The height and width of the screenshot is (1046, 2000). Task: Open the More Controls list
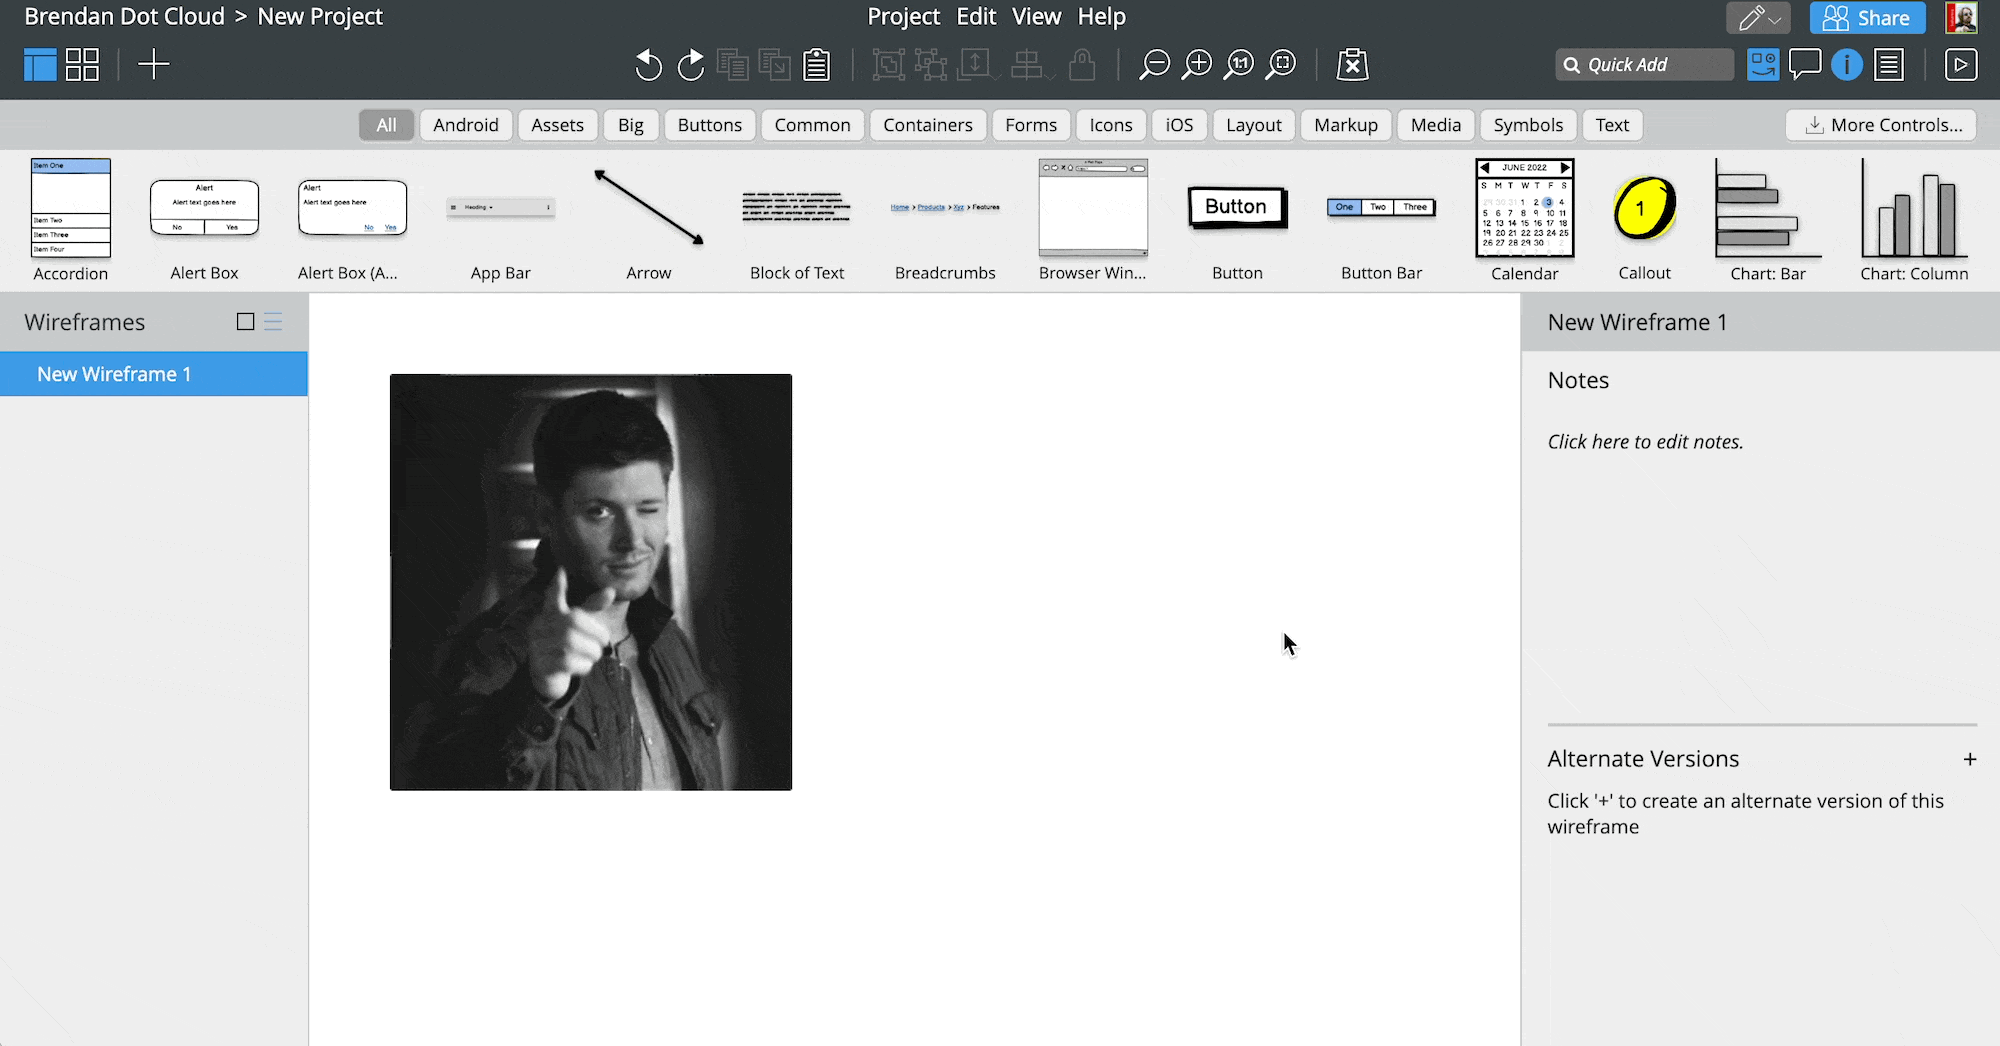tap(1880, 125)
